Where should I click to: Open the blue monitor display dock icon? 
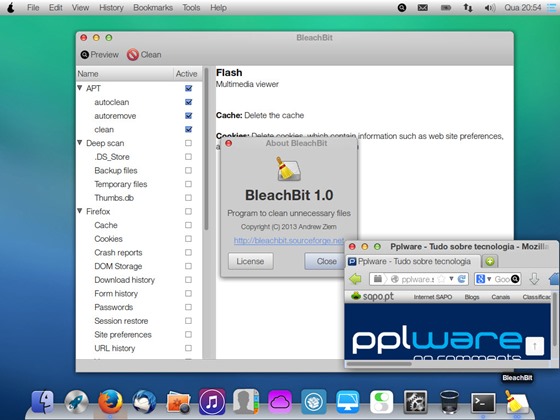(348, 402)
